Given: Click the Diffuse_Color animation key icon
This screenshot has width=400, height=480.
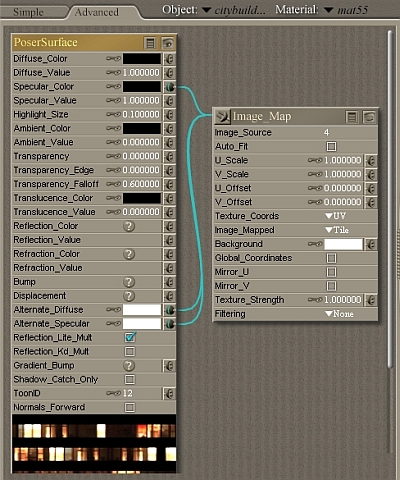Looking at the screenshot, I should point(113,59).
